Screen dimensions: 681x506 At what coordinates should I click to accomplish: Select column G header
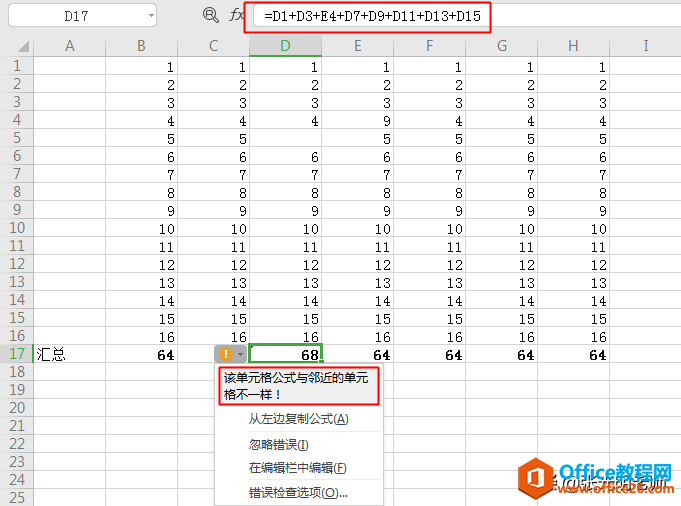(x=502, y=46)
